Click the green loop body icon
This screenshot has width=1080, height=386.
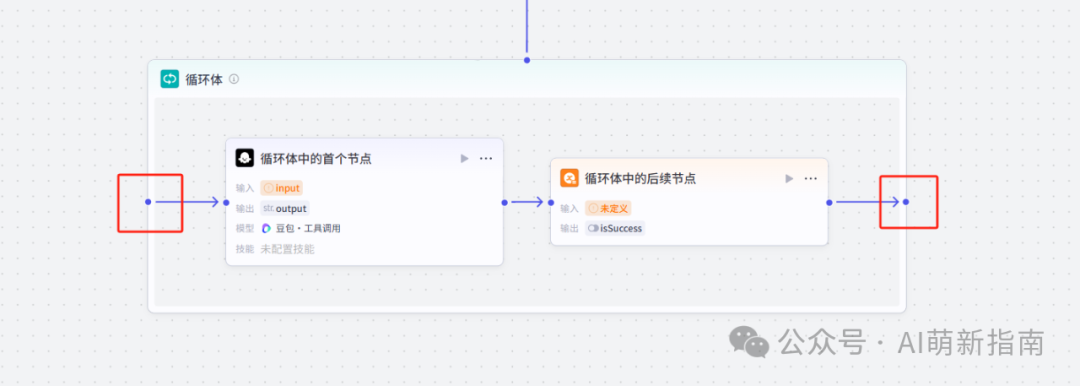point(169,79)
